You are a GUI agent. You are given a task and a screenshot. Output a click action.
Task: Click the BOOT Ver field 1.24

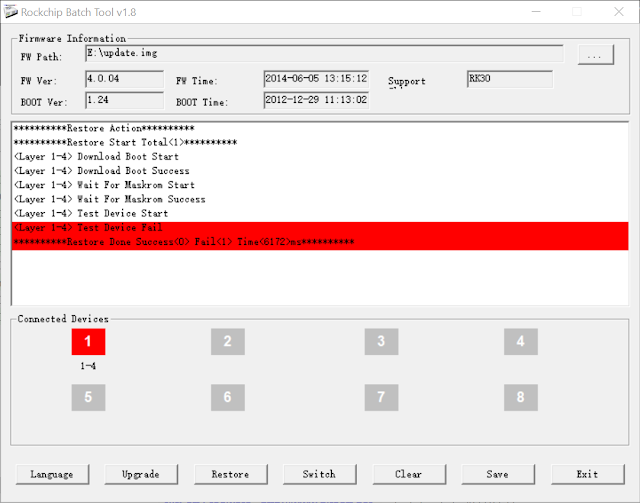click(x=124, y=100)
